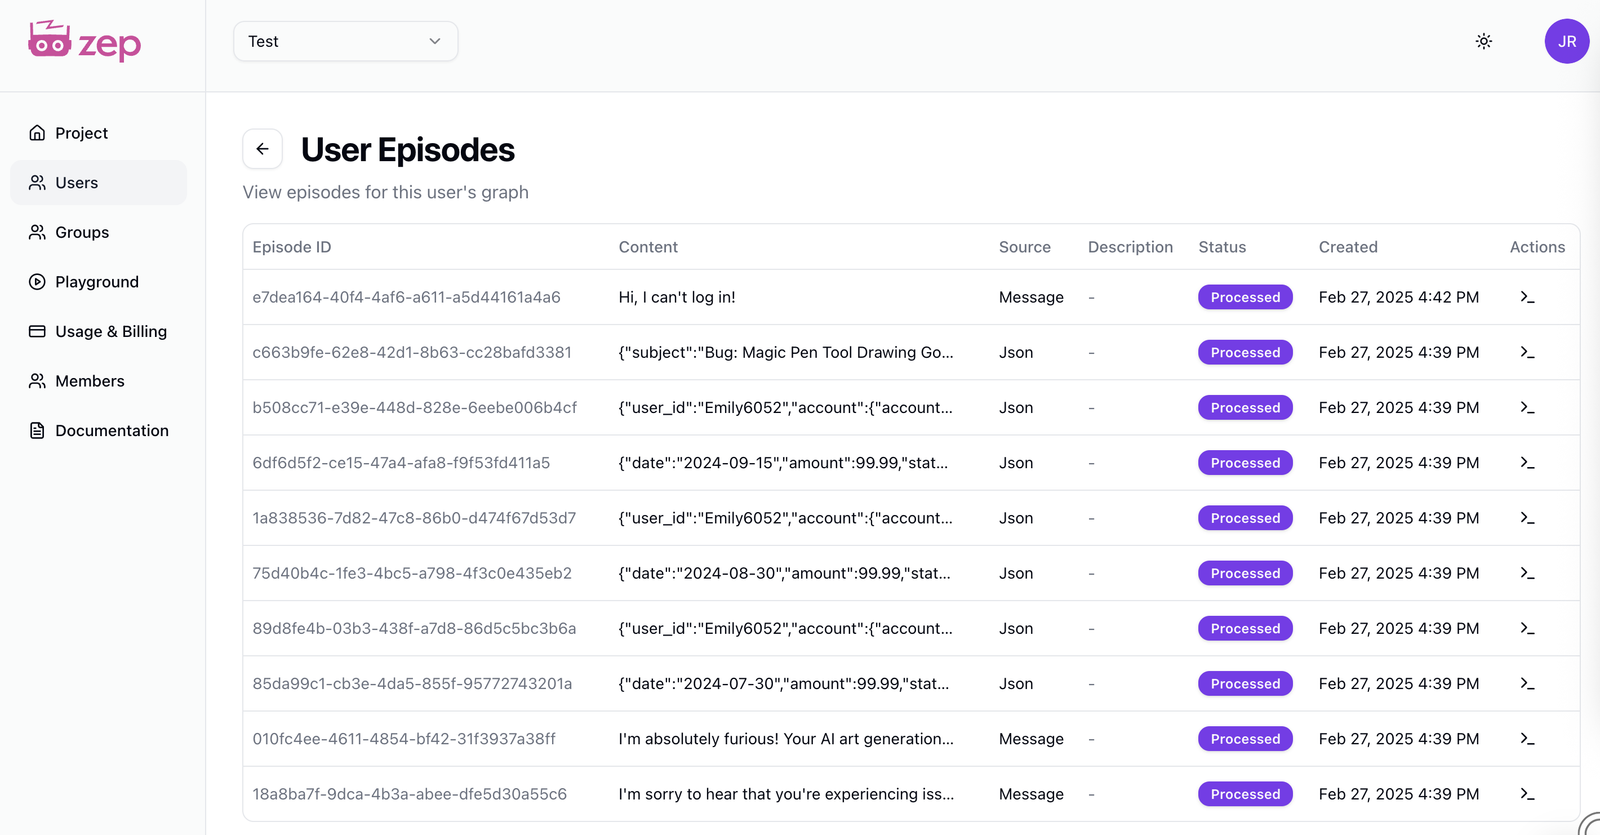Select episode ID e7dea164-40f4-4af6-a611-a5d44161a4a6

[x=406, y=297]
